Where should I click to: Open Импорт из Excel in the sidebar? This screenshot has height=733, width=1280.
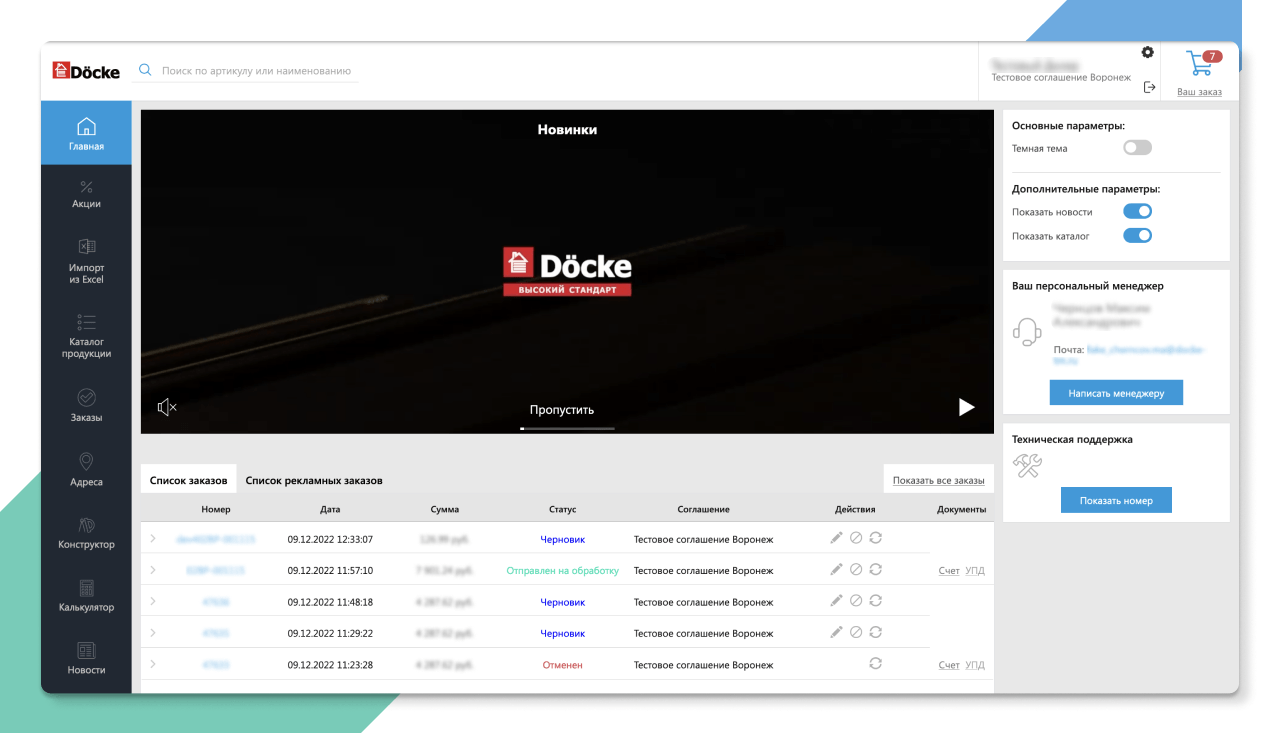[86, 261]
